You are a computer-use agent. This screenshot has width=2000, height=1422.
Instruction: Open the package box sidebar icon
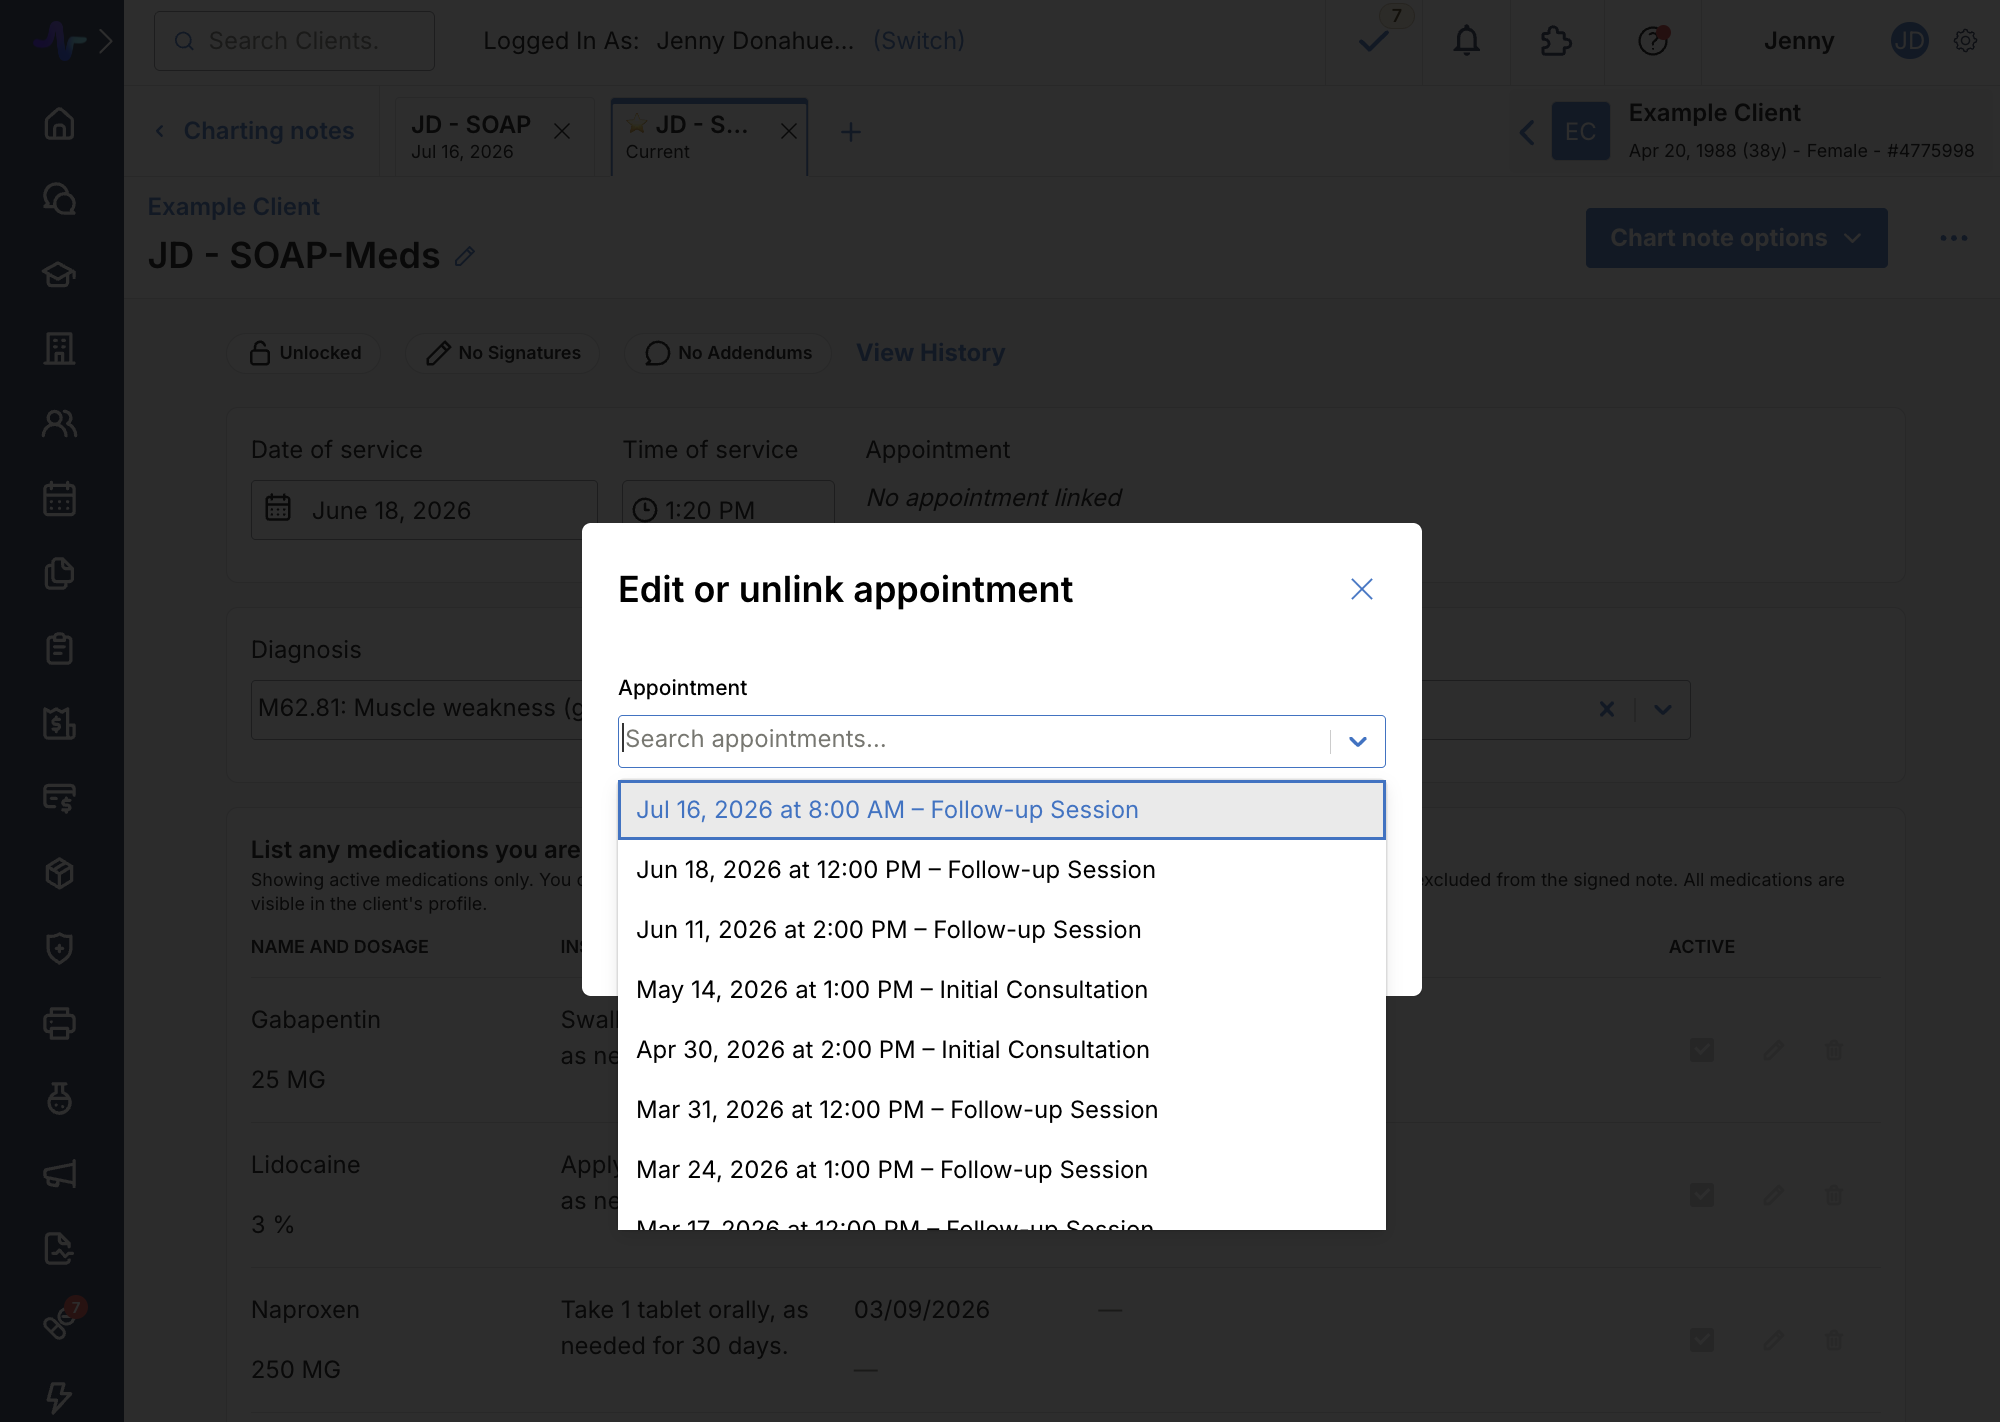(x=60, y=874)
